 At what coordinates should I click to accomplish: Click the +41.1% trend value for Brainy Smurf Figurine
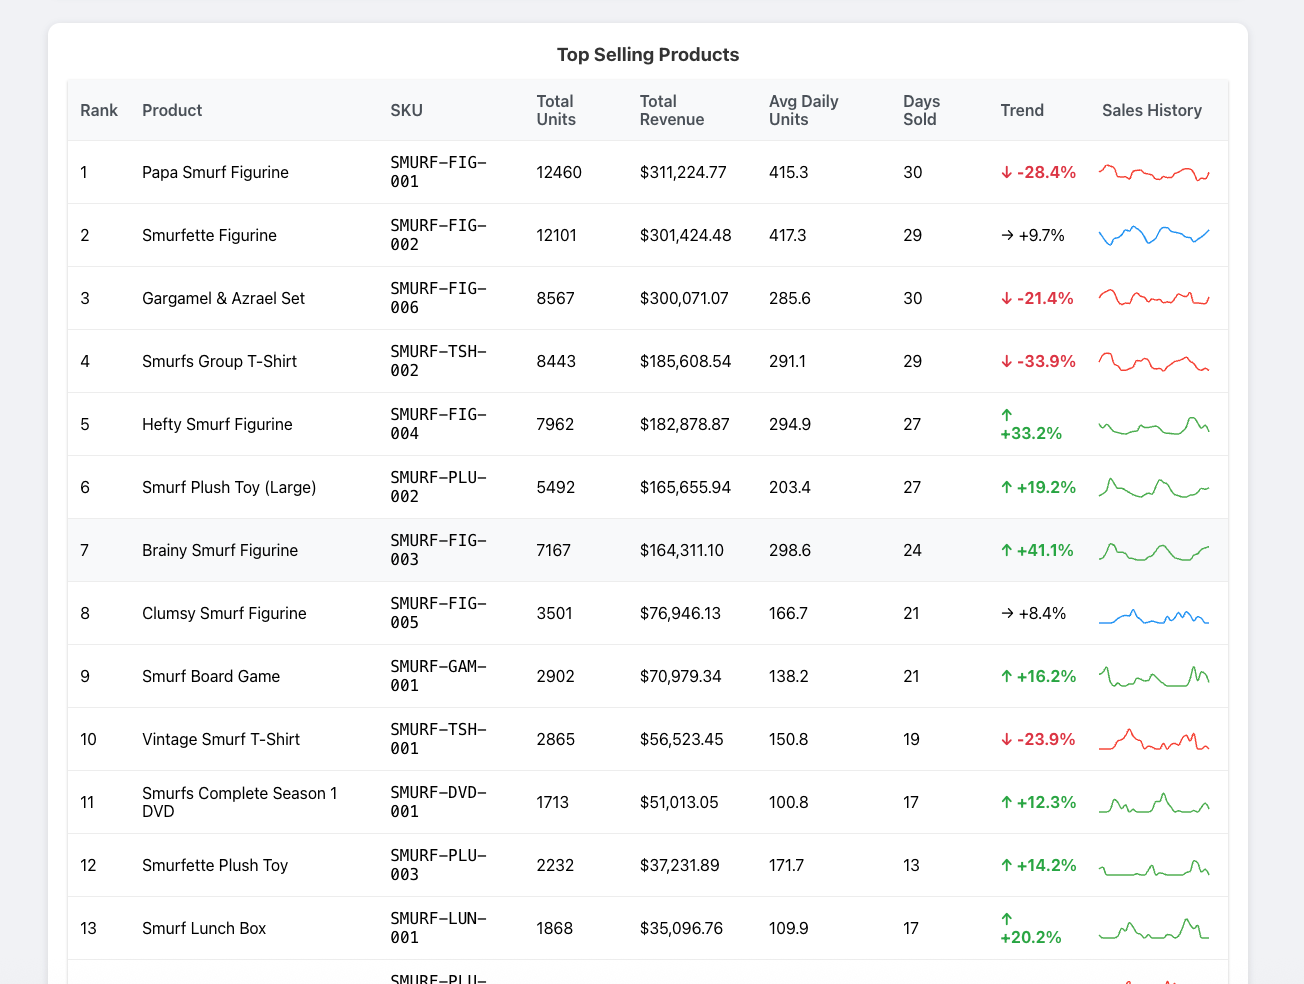click(1045, 550)
